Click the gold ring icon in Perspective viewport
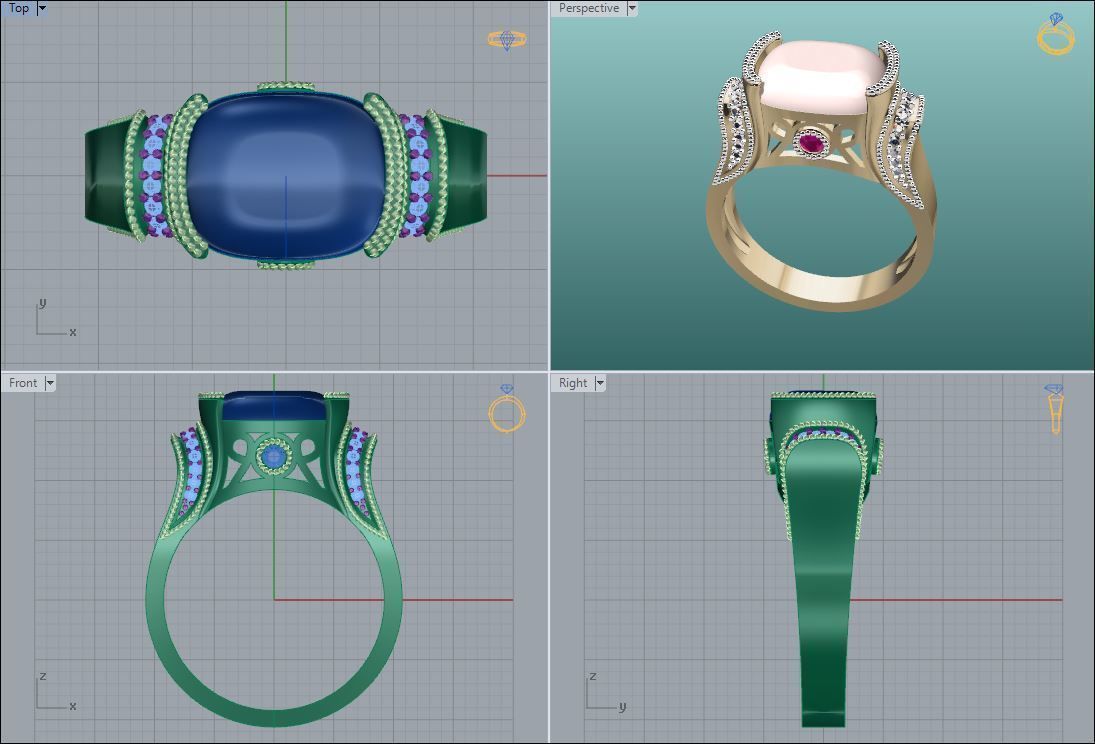The width and height of the screenshot is (1095, 744). [1055, 34]
